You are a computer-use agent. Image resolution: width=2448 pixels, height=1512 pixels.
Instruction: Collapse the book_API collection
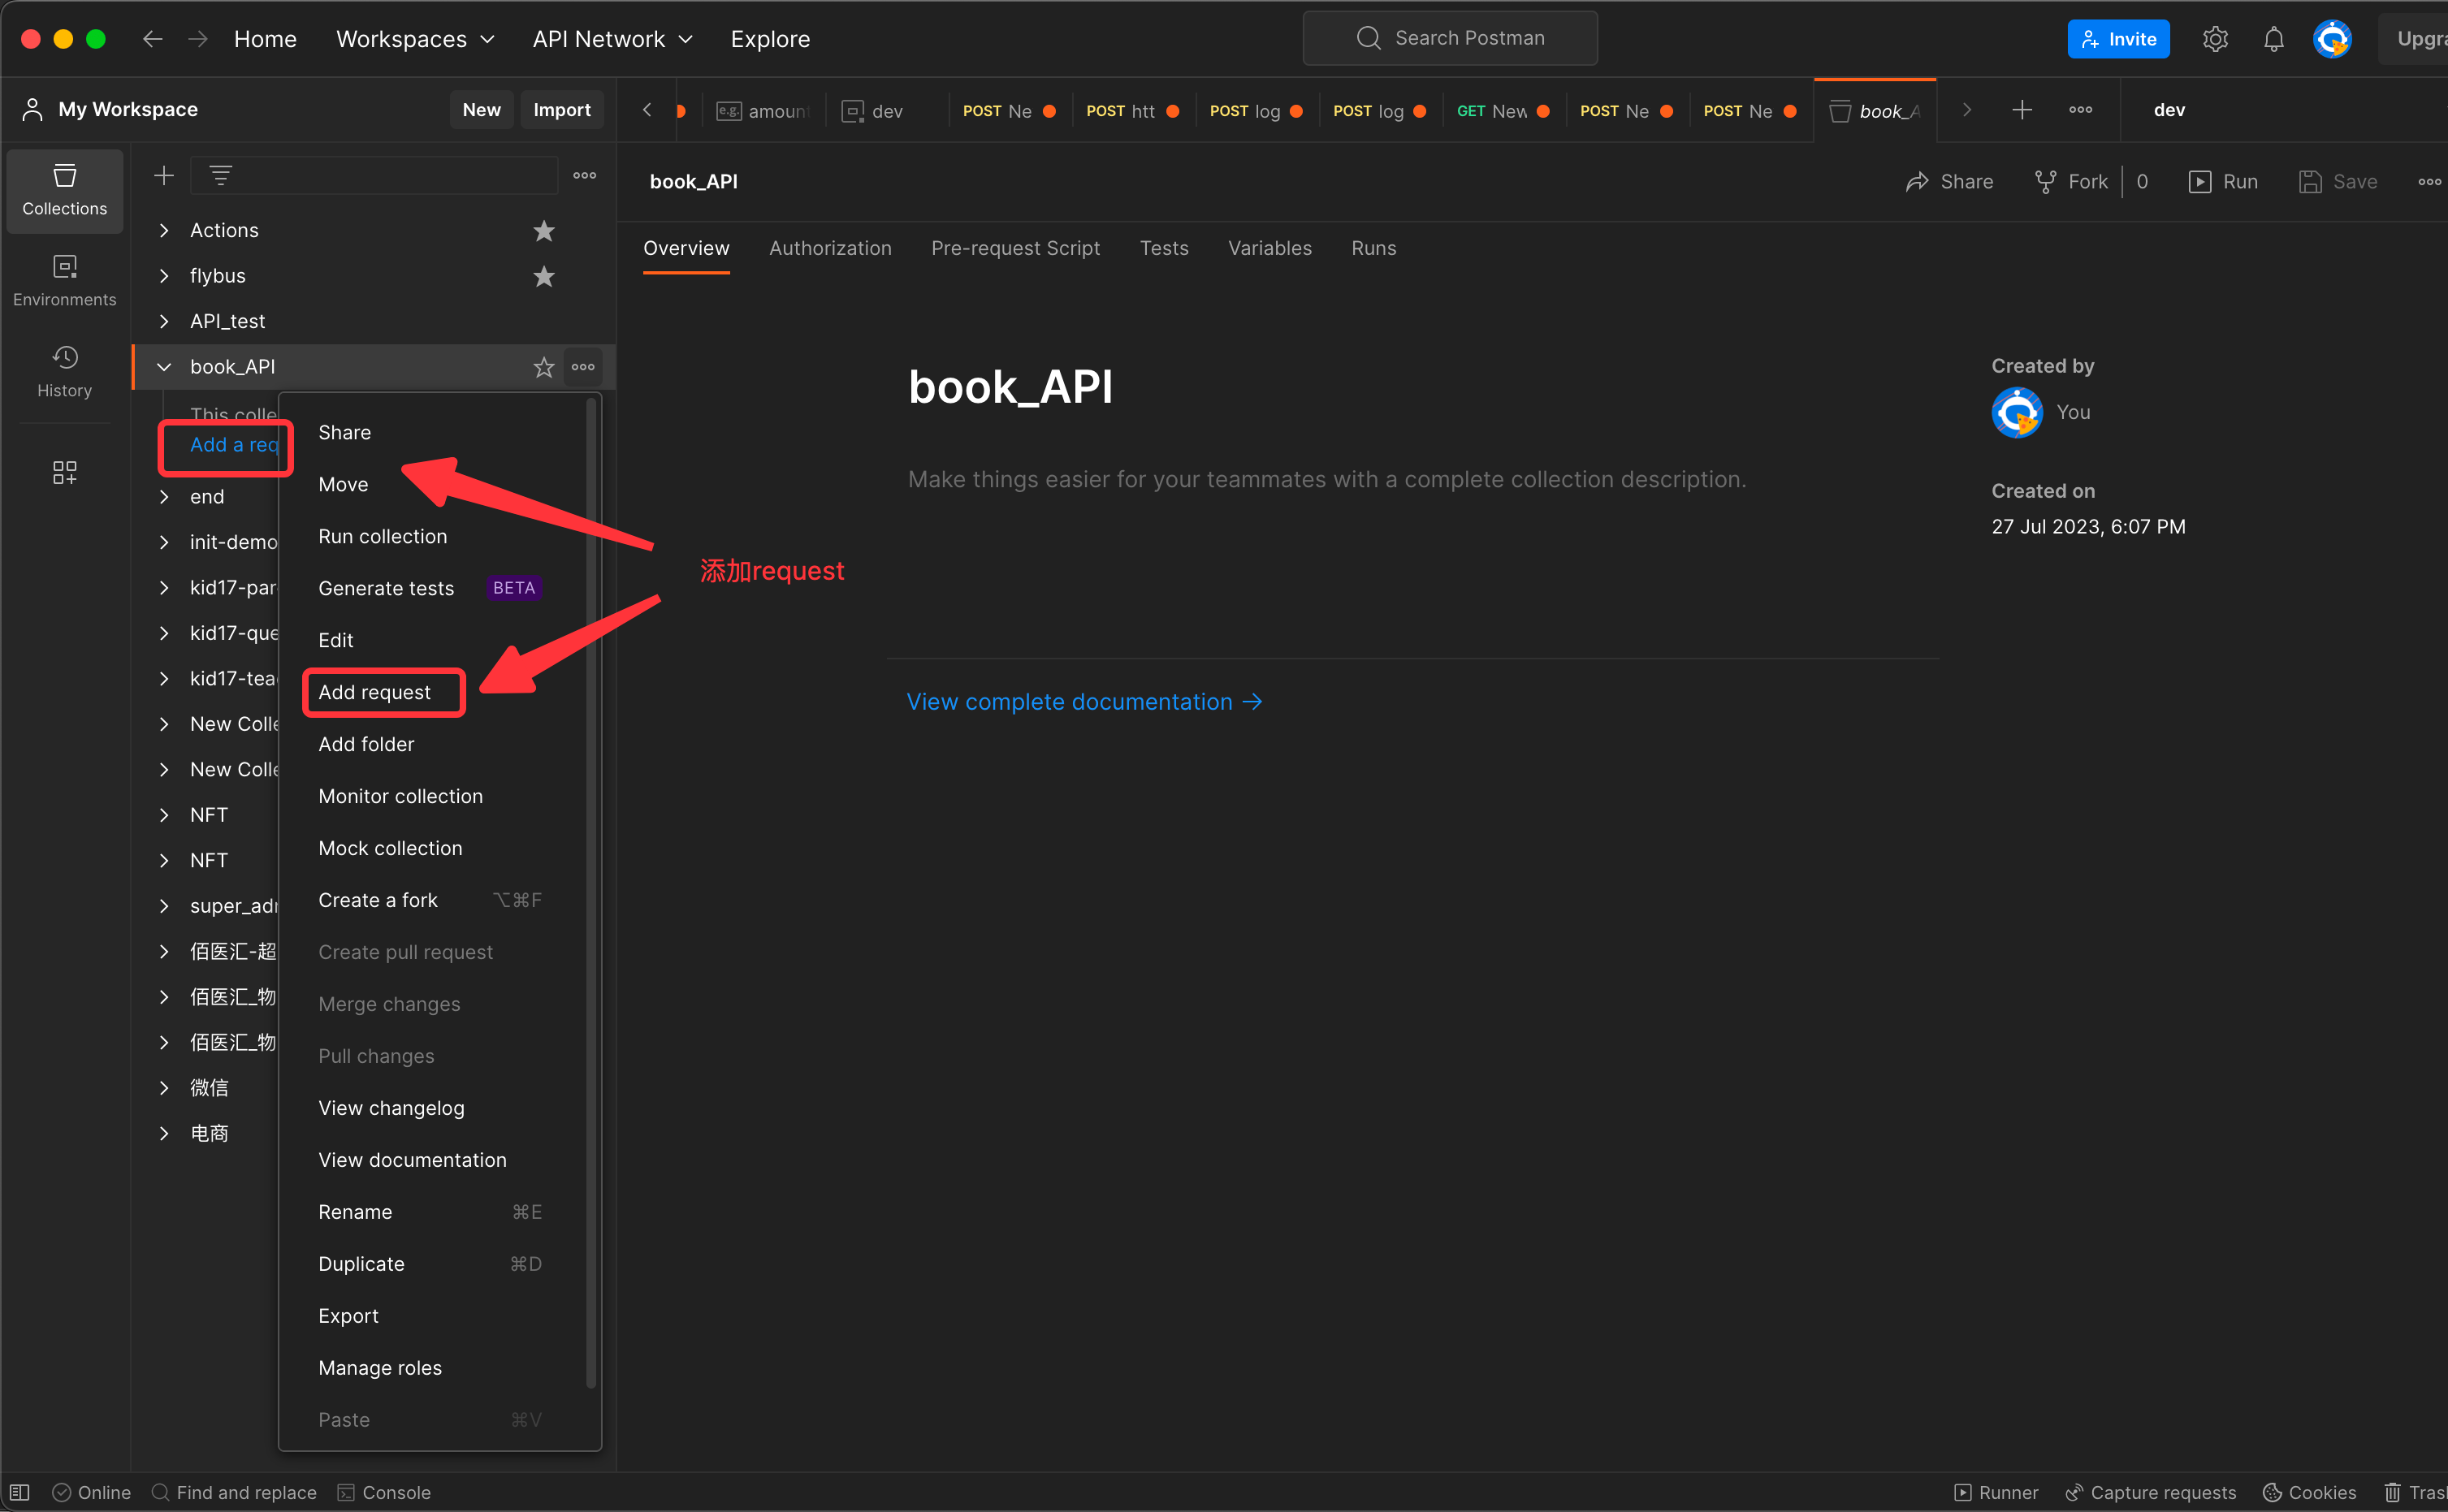tap(164, 367)
